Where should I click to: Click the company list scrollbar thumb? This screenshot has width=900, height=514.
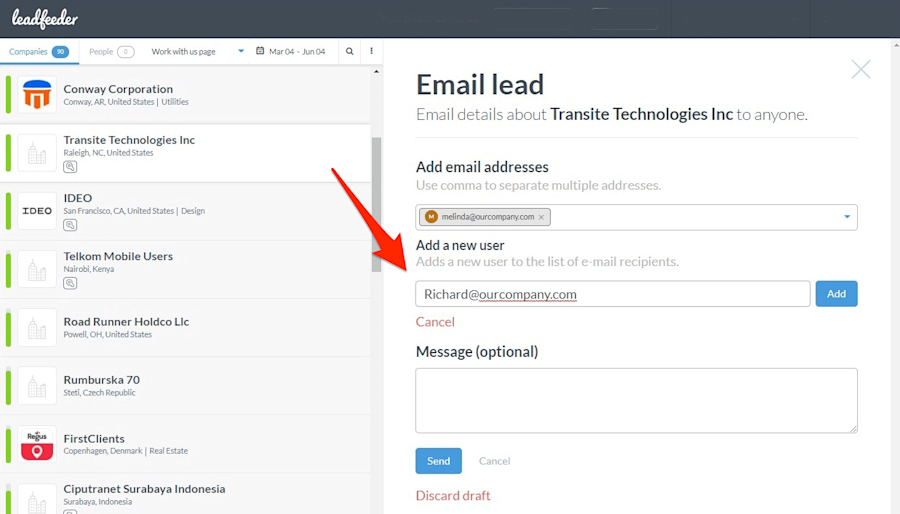377,204
